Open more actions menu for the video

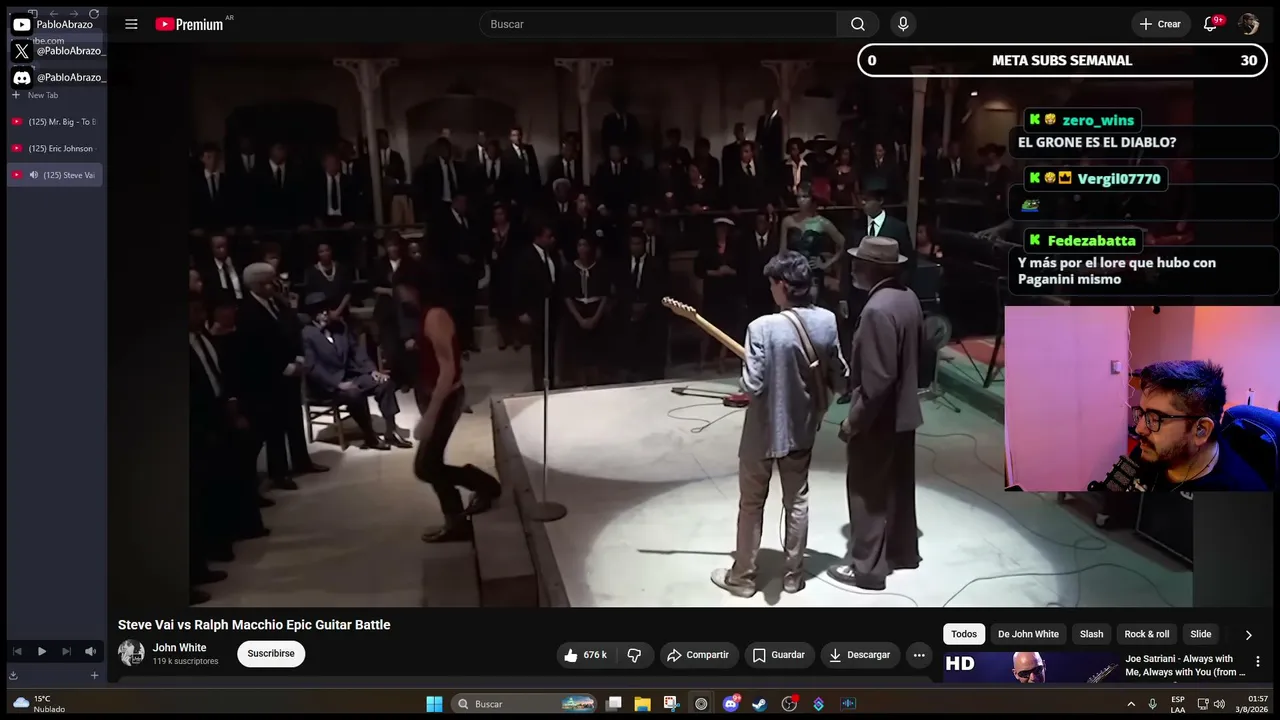tap(919, 655)
